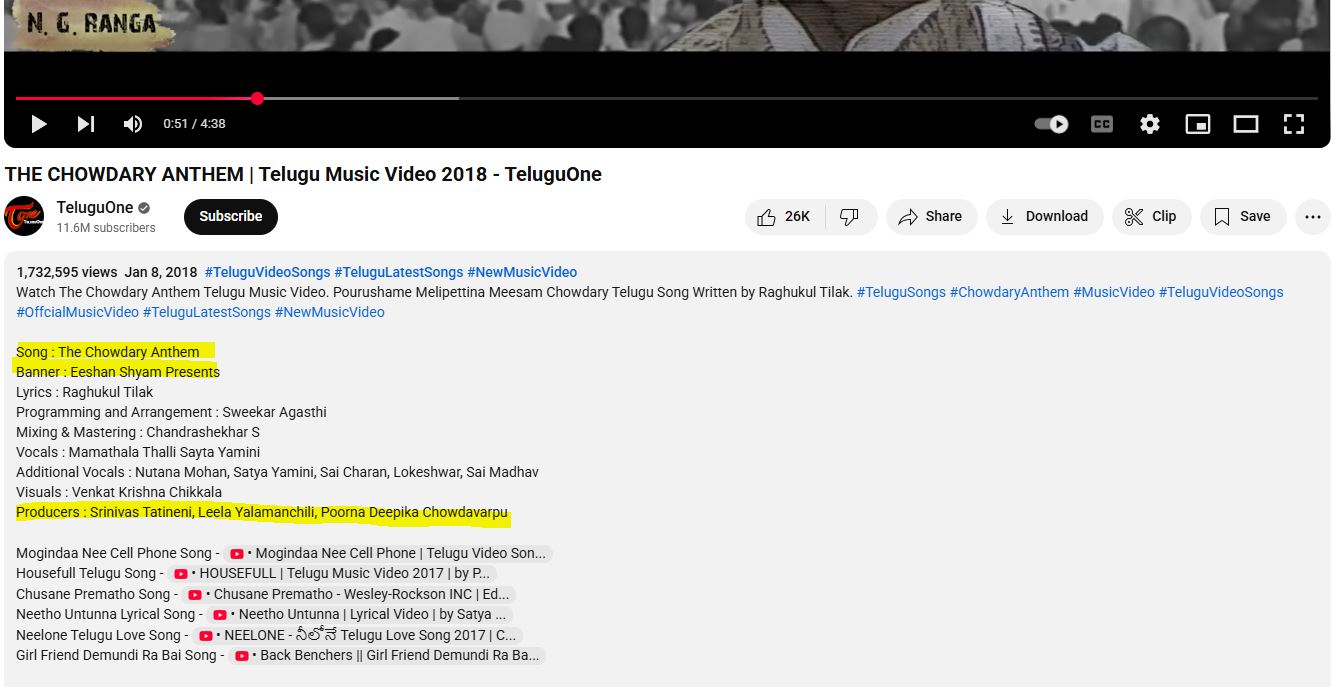Save video to a playlist
The image size is (1333, 687).
click(x=1242, y=217)
